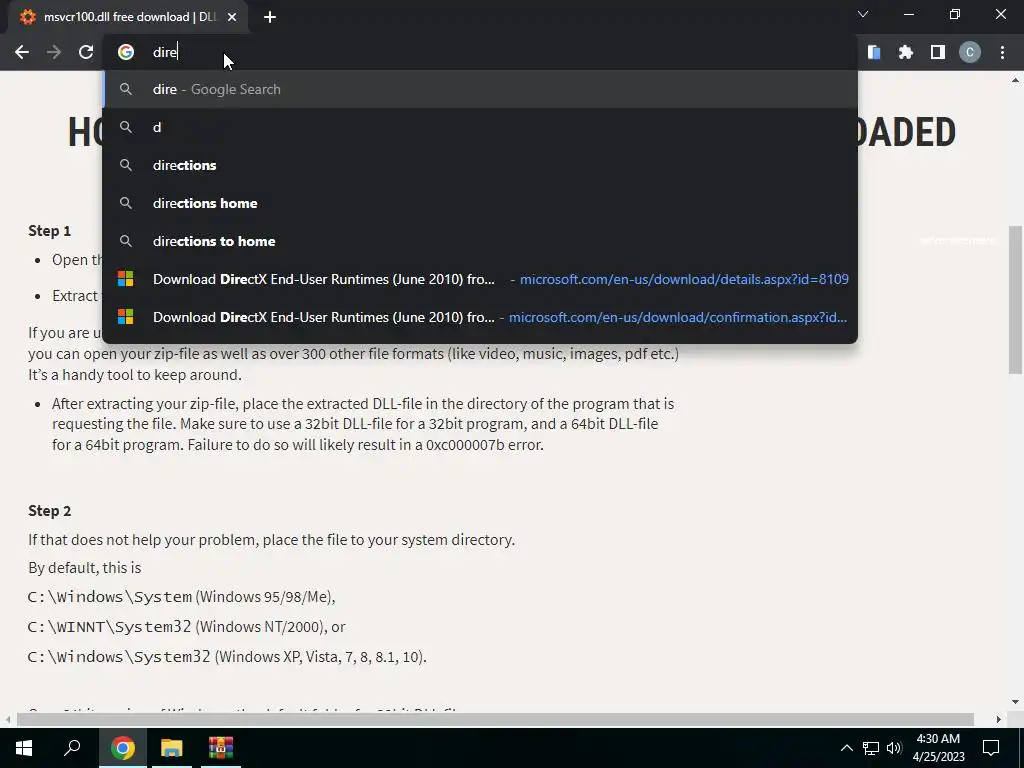Image resolution: width=1024 pixels, height=768 pixels.
Task: Open the tab search chevron in the title bar
Action: pos(863,14)
